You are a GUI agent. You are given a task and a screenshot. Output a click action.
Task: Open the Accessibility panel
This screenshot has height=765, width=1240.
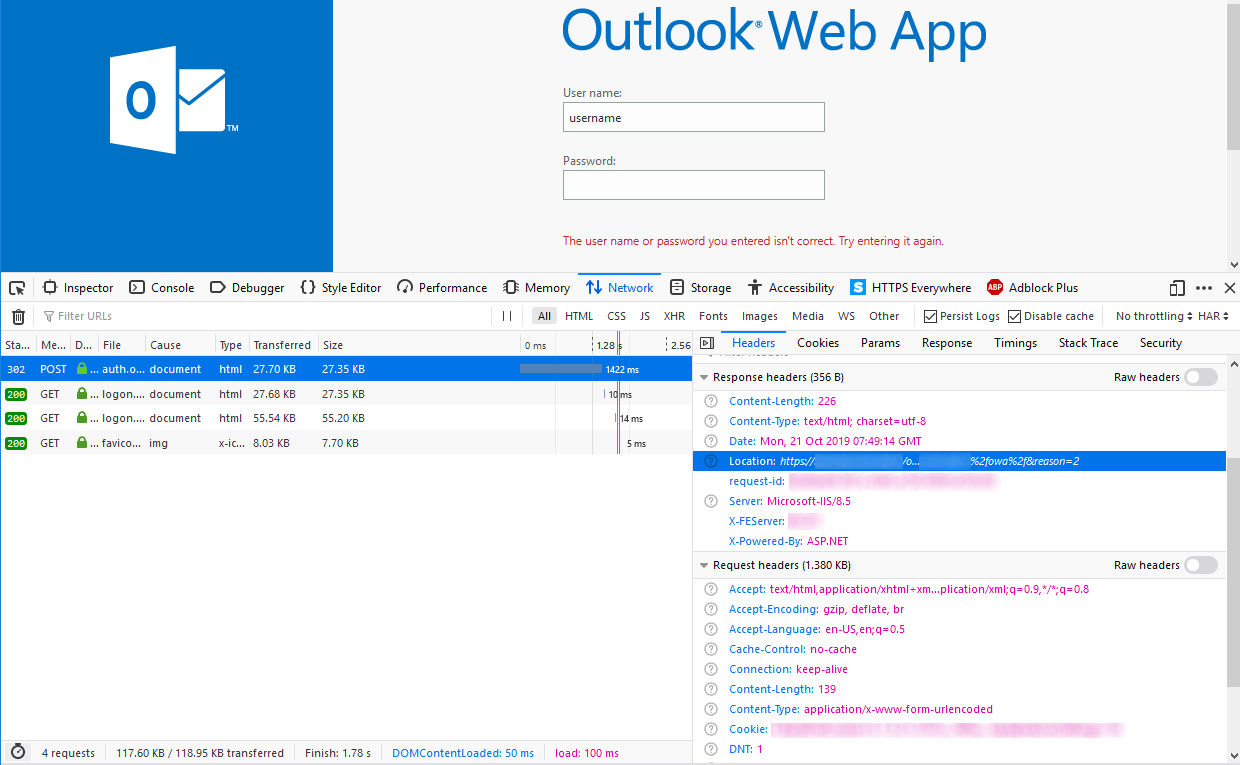tap(791, 288)
